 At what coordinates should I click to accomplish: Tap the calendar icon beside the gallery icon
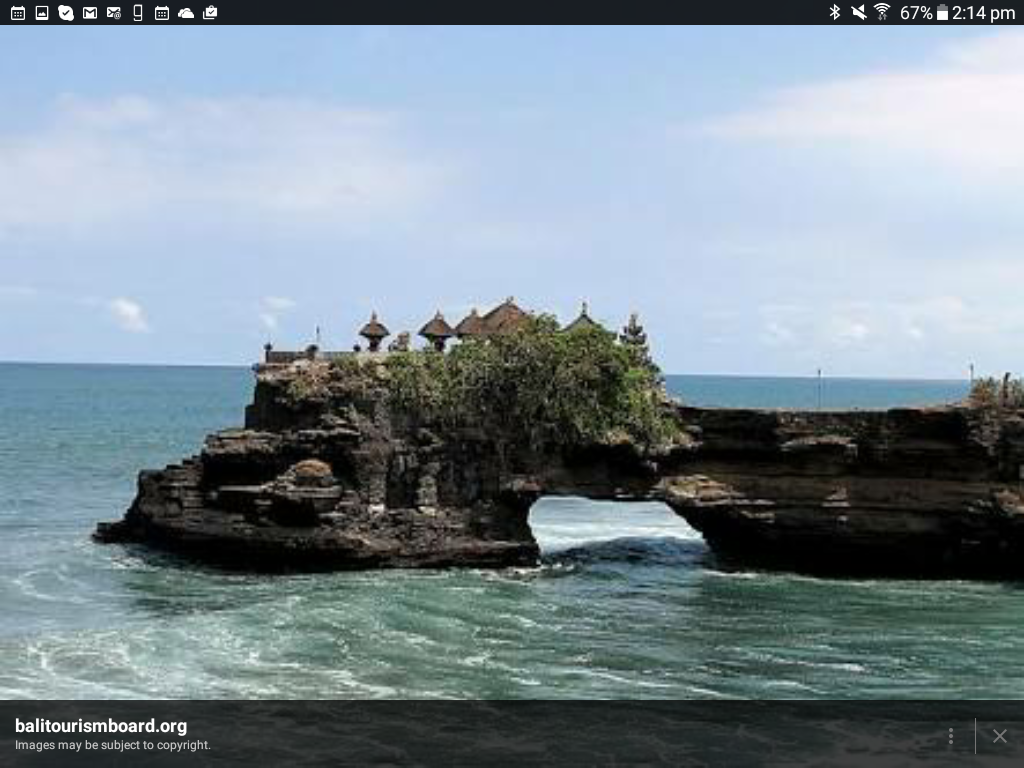coord(18,13)
